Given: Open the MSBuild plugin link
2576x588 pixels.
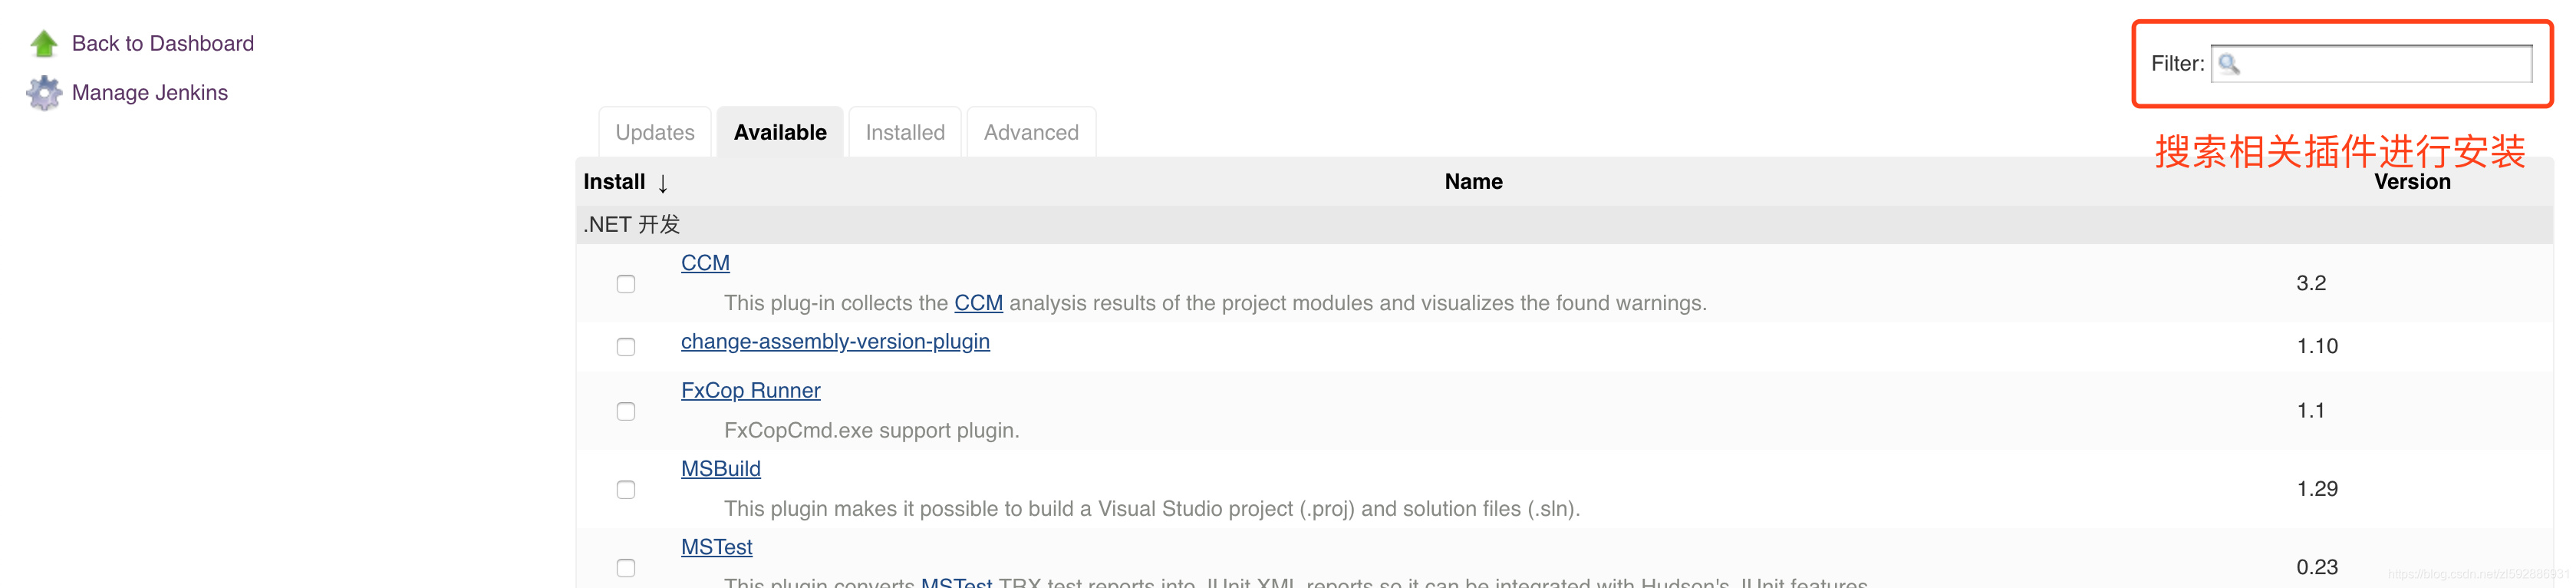Looking at the screenshot, I should (x=720, y=469).
